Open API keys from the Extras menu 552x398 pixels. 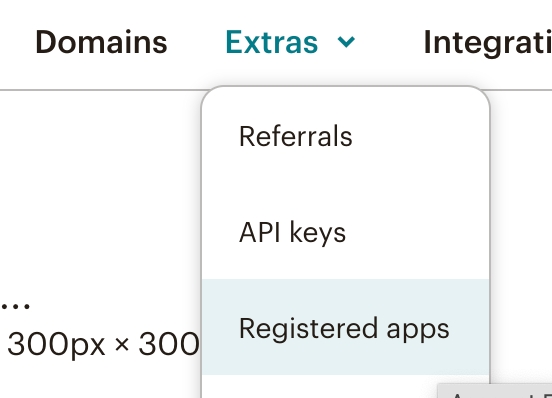coord(345,232)
